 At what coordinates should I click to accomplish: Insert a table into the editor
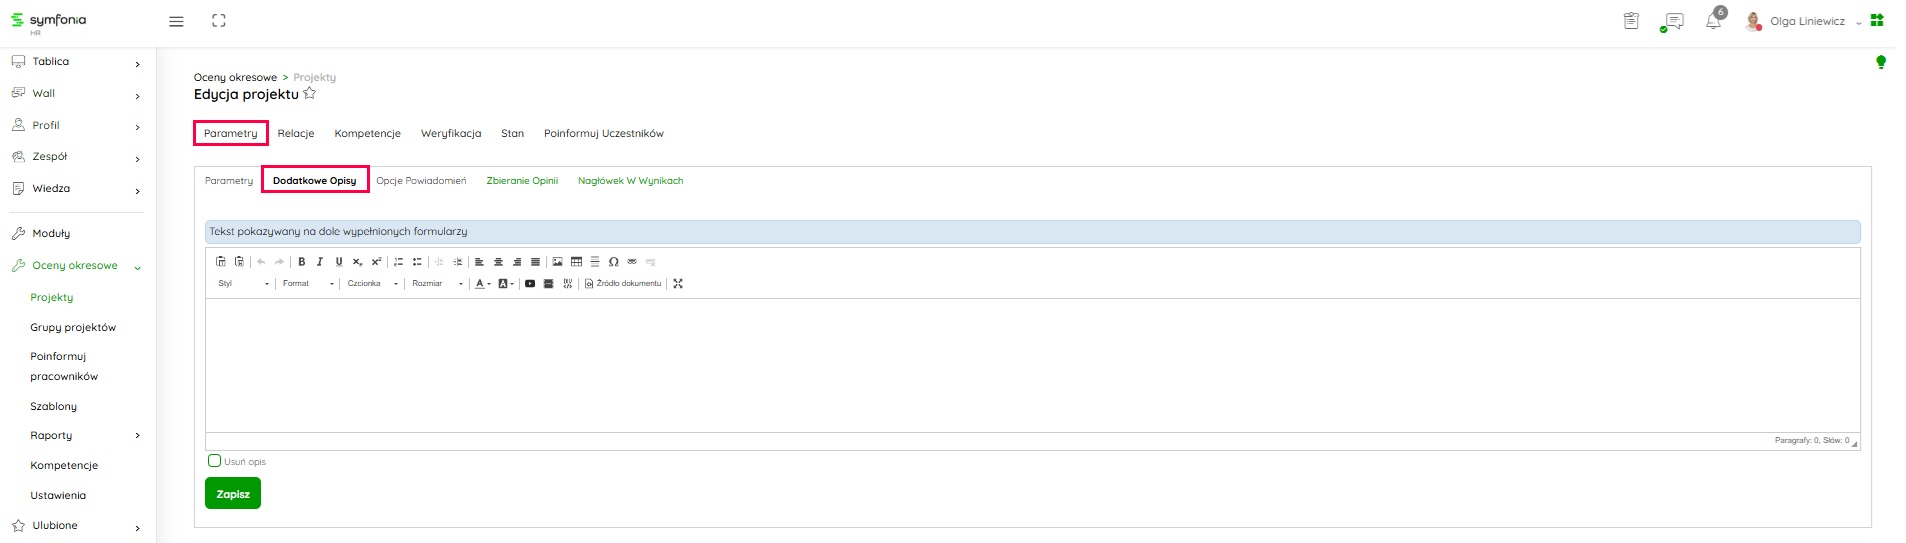(576, 262)
